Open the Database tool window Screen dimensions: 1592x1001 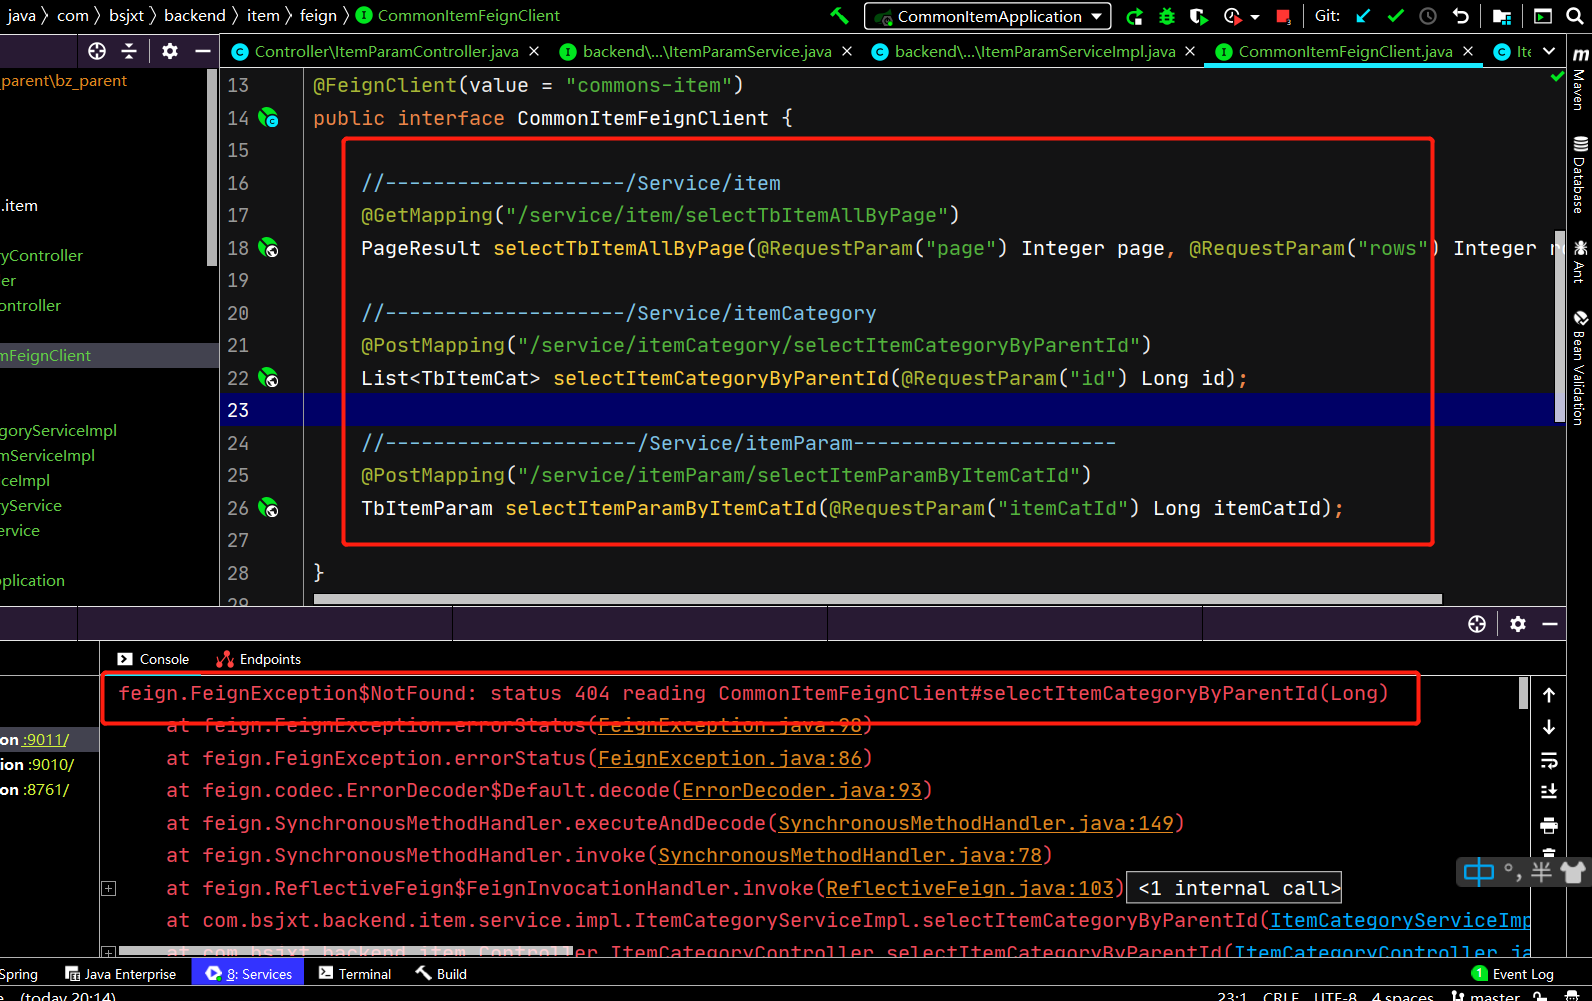[1580, 176]
